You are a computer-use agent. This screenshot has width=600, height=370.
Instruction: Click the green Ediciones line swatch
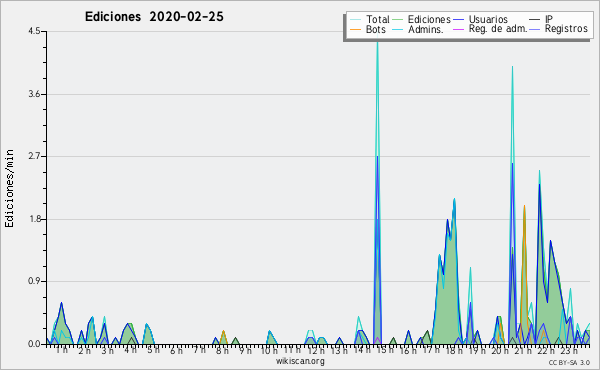[x=398, y=20]
